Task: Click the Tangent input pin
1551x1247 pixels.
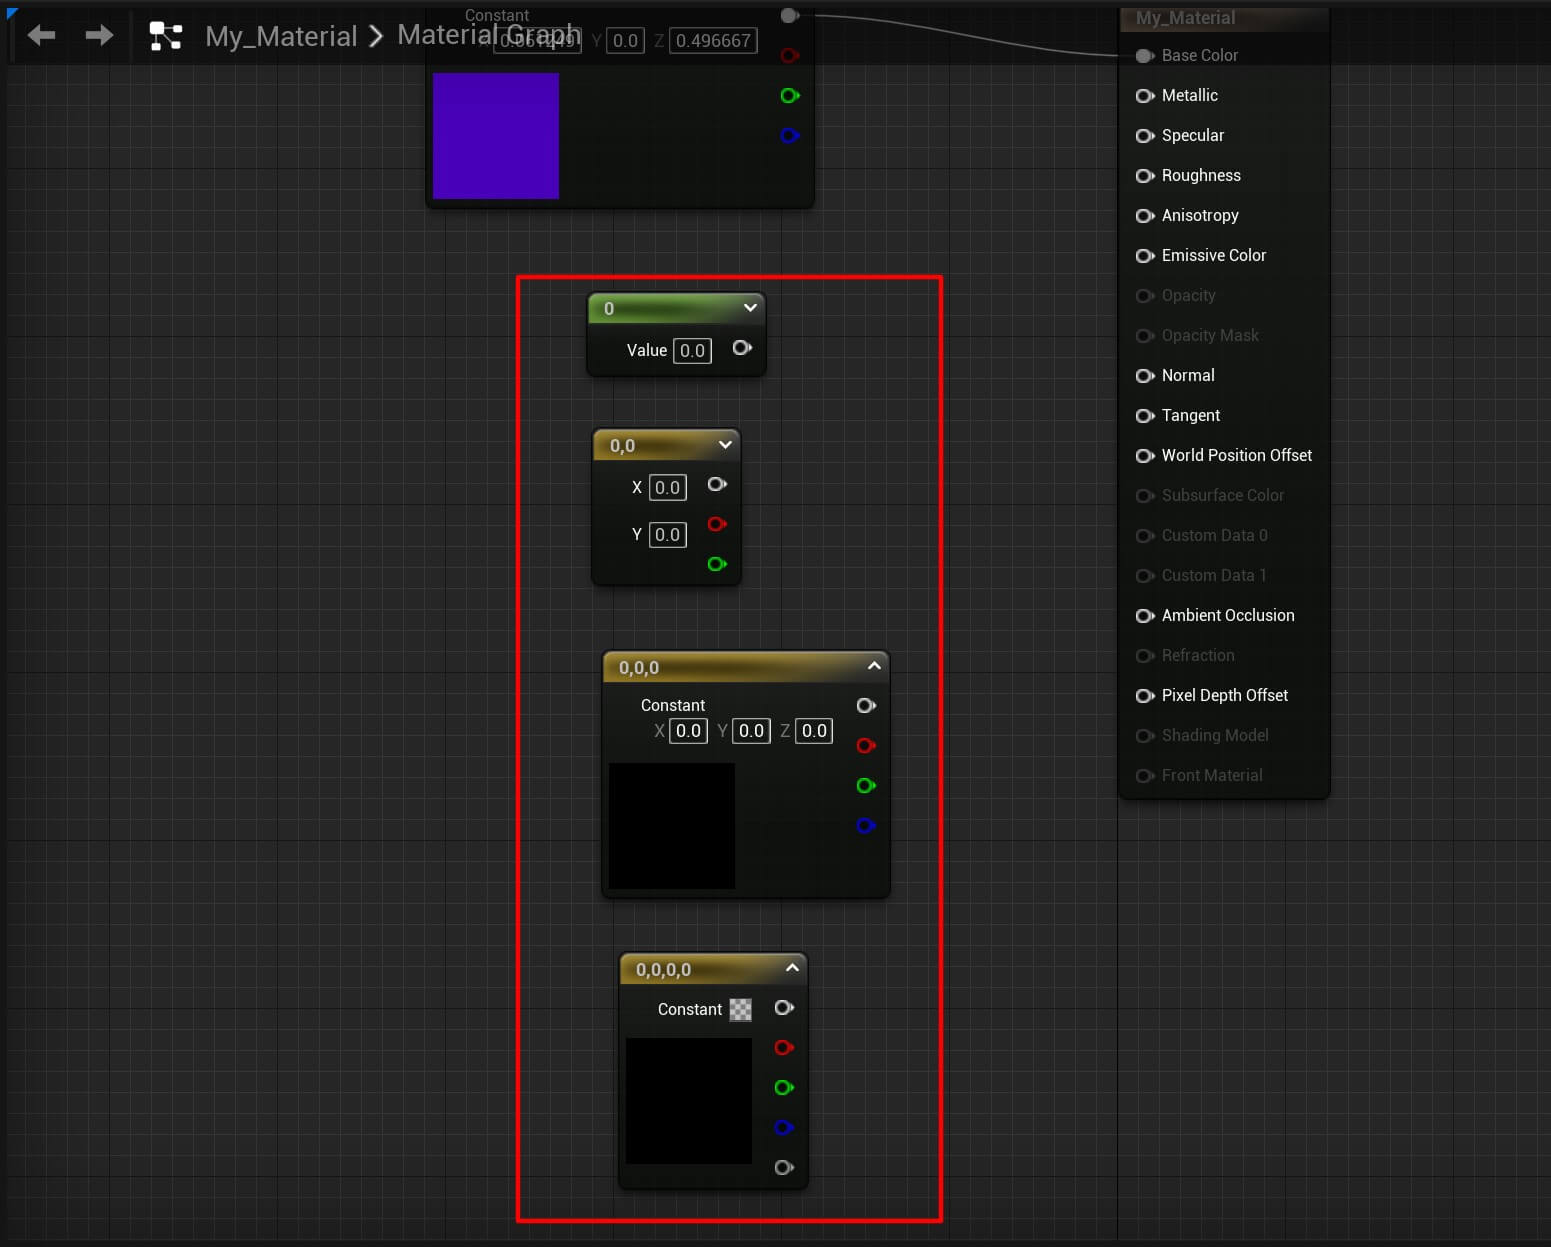Action: (1145, 416)
